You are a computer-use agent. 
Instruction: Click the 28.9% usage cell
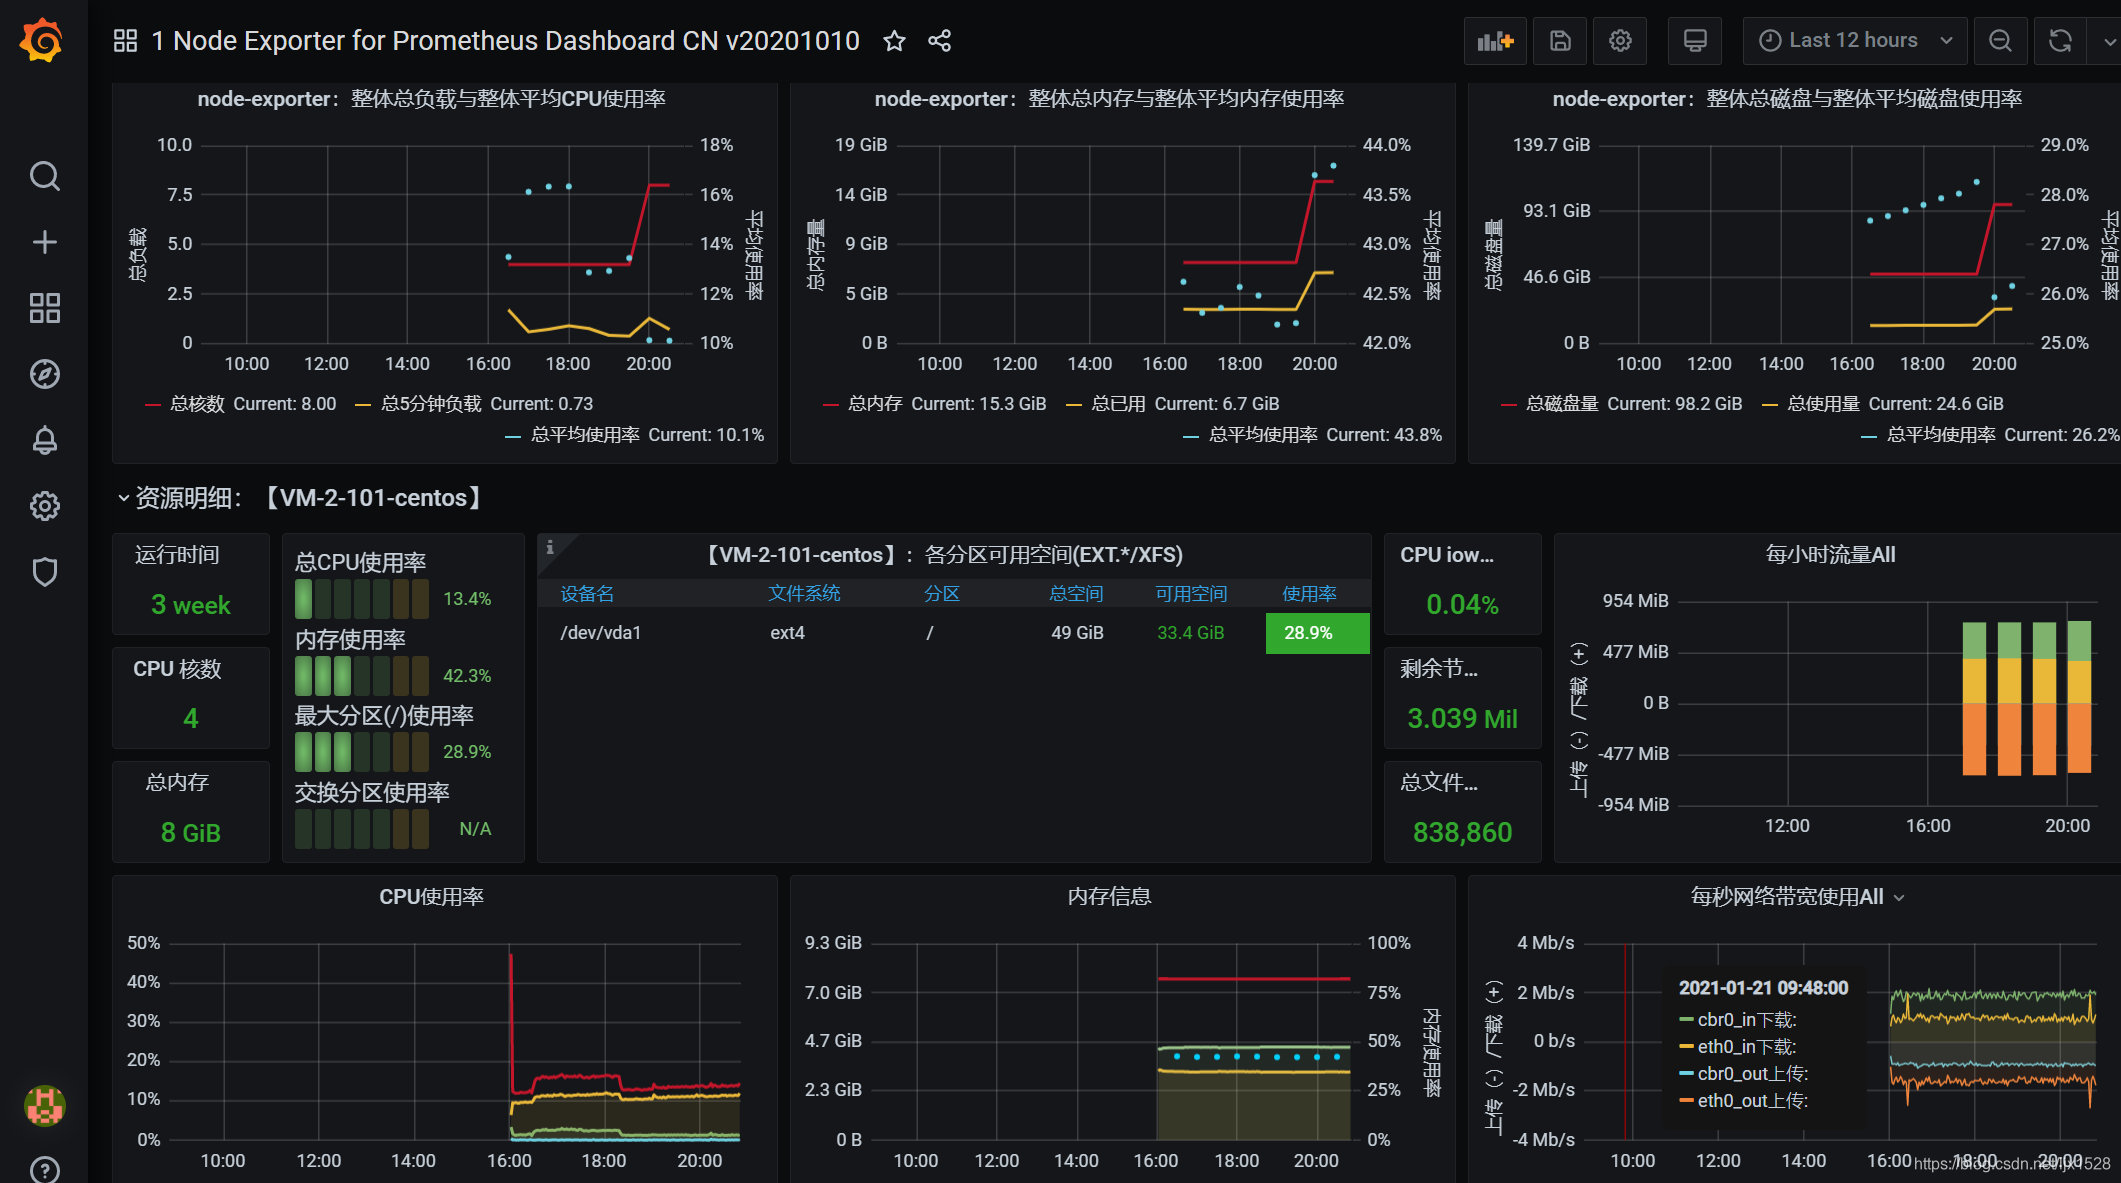click(x=1317, y=633)
